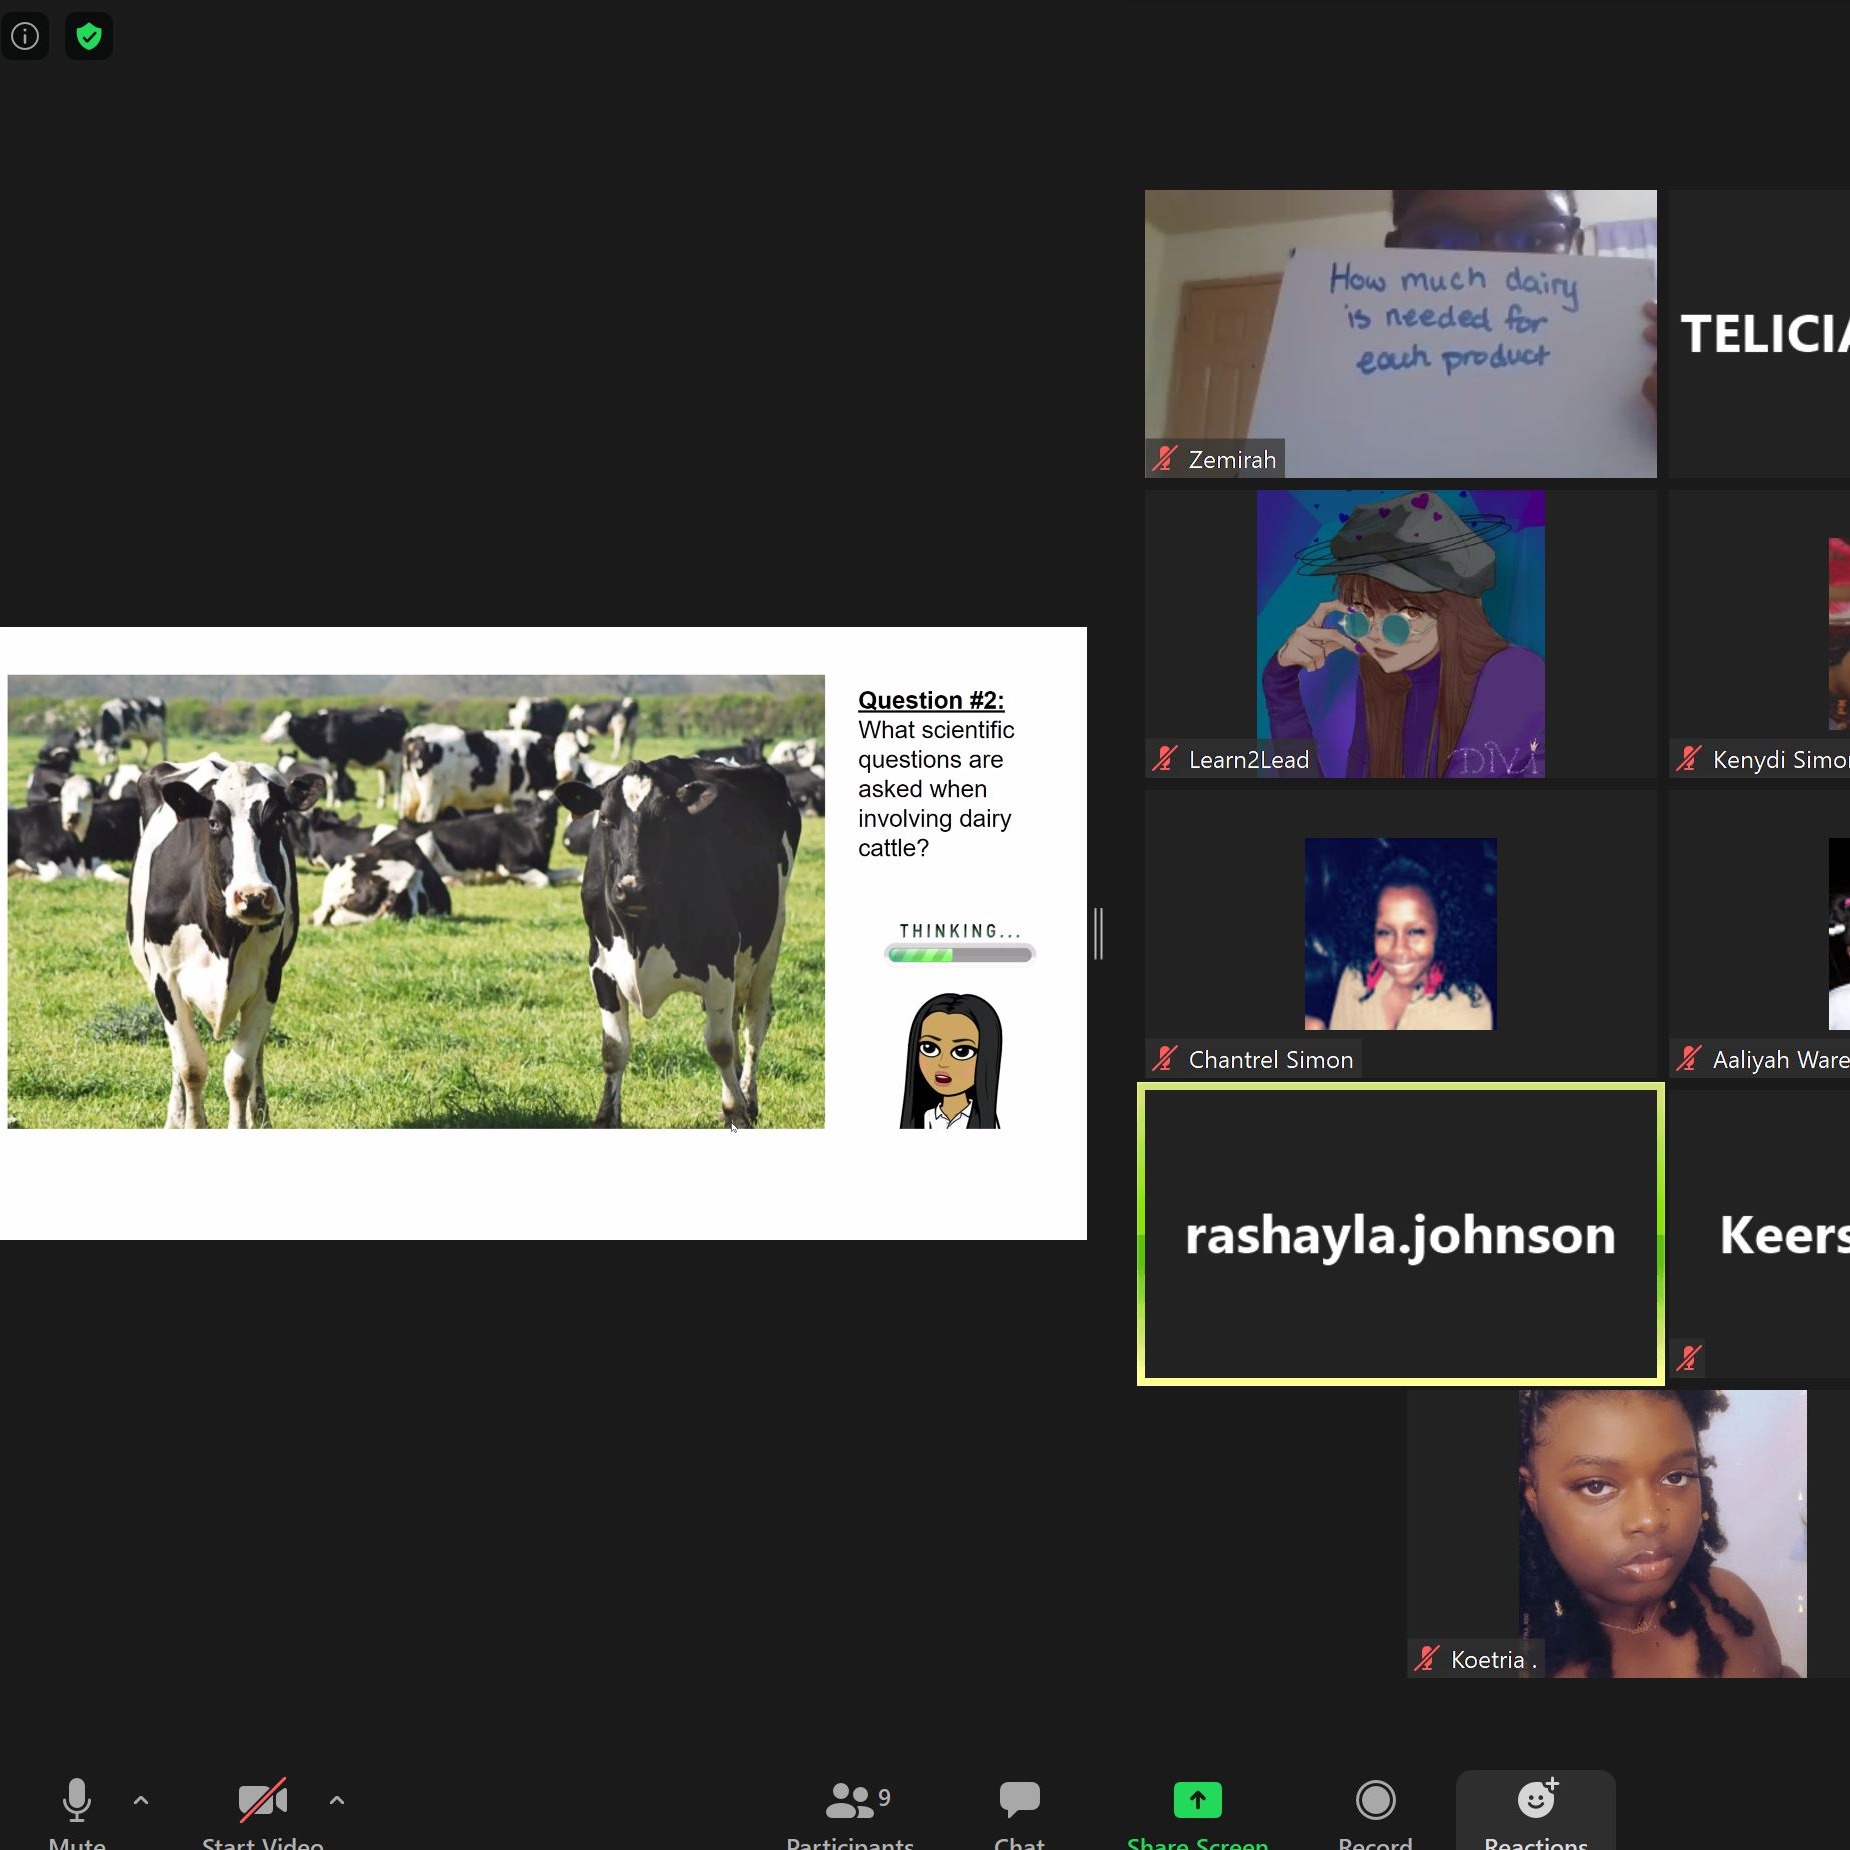Click Zemirah's muted microphone icon
This screenshot has height=1850, width=1850.
click(x=1165, y=459)
